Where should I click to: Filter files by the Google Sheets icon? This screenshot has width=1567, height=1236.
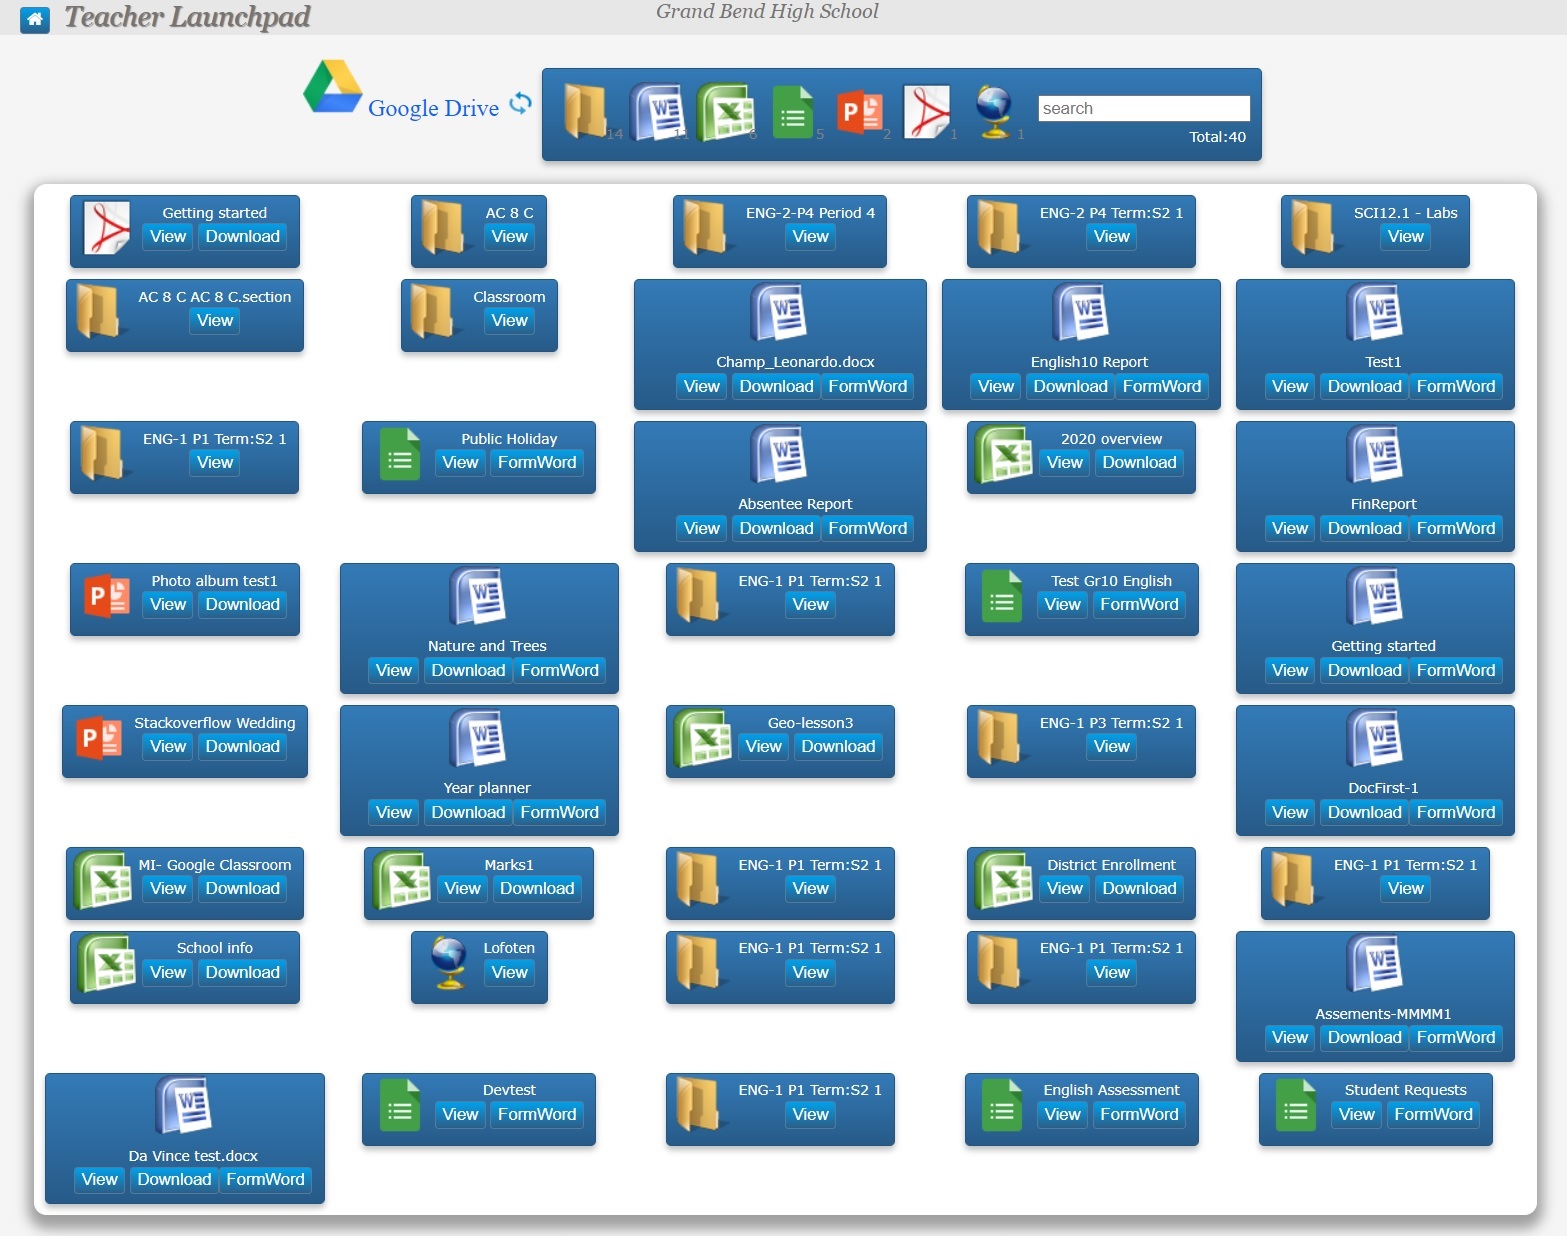(793, 113)
